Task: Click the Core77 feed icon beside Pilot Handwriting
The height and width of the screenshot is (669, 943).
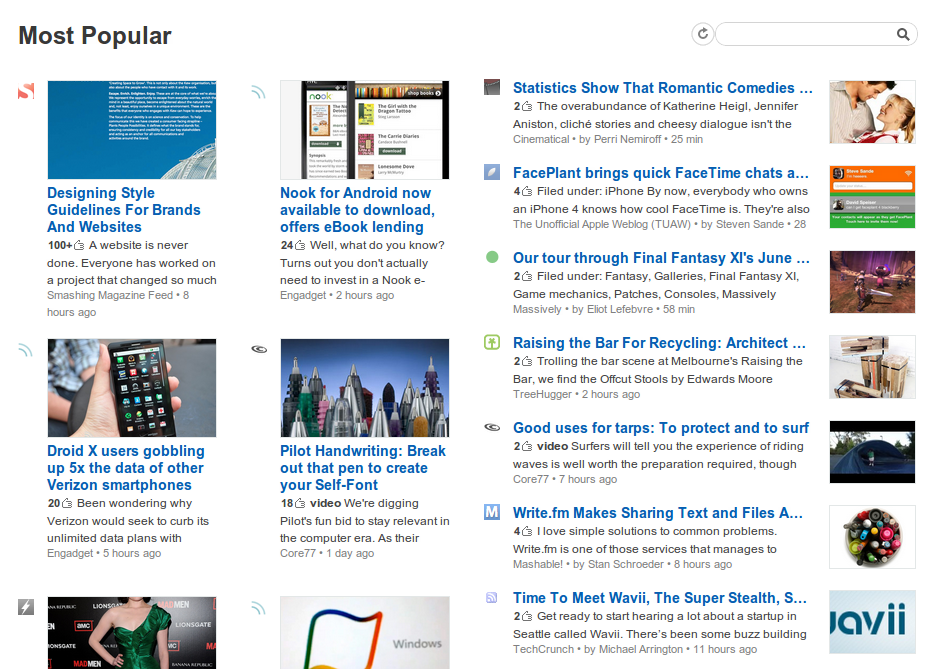Action: click(x=259, y=349)
